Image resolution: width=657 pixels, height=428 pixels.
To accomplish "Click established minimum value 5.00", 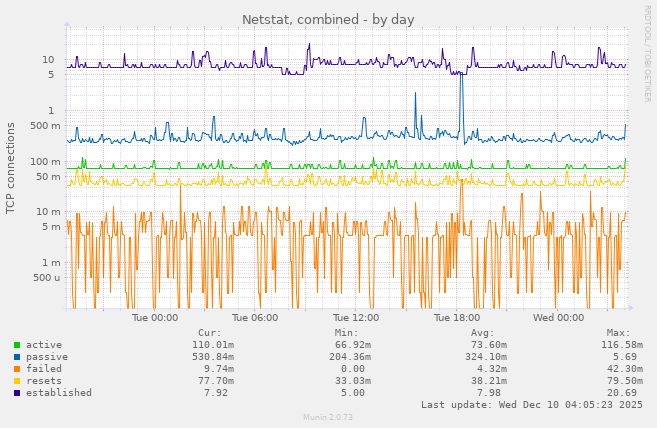I will (x=352, y=393).
